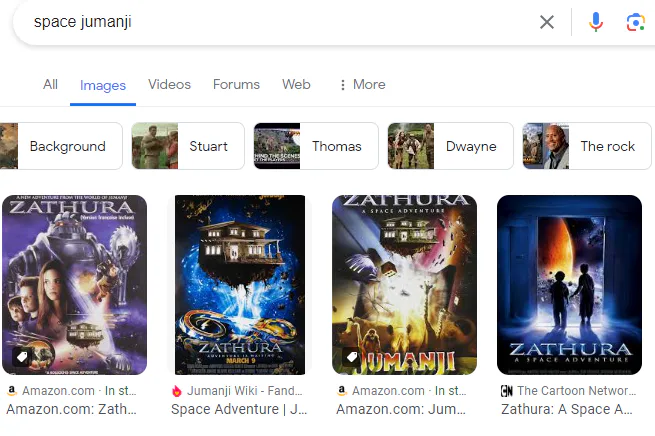Open first Zathura poster with robot
655x436 pixels.
[74, 285]
